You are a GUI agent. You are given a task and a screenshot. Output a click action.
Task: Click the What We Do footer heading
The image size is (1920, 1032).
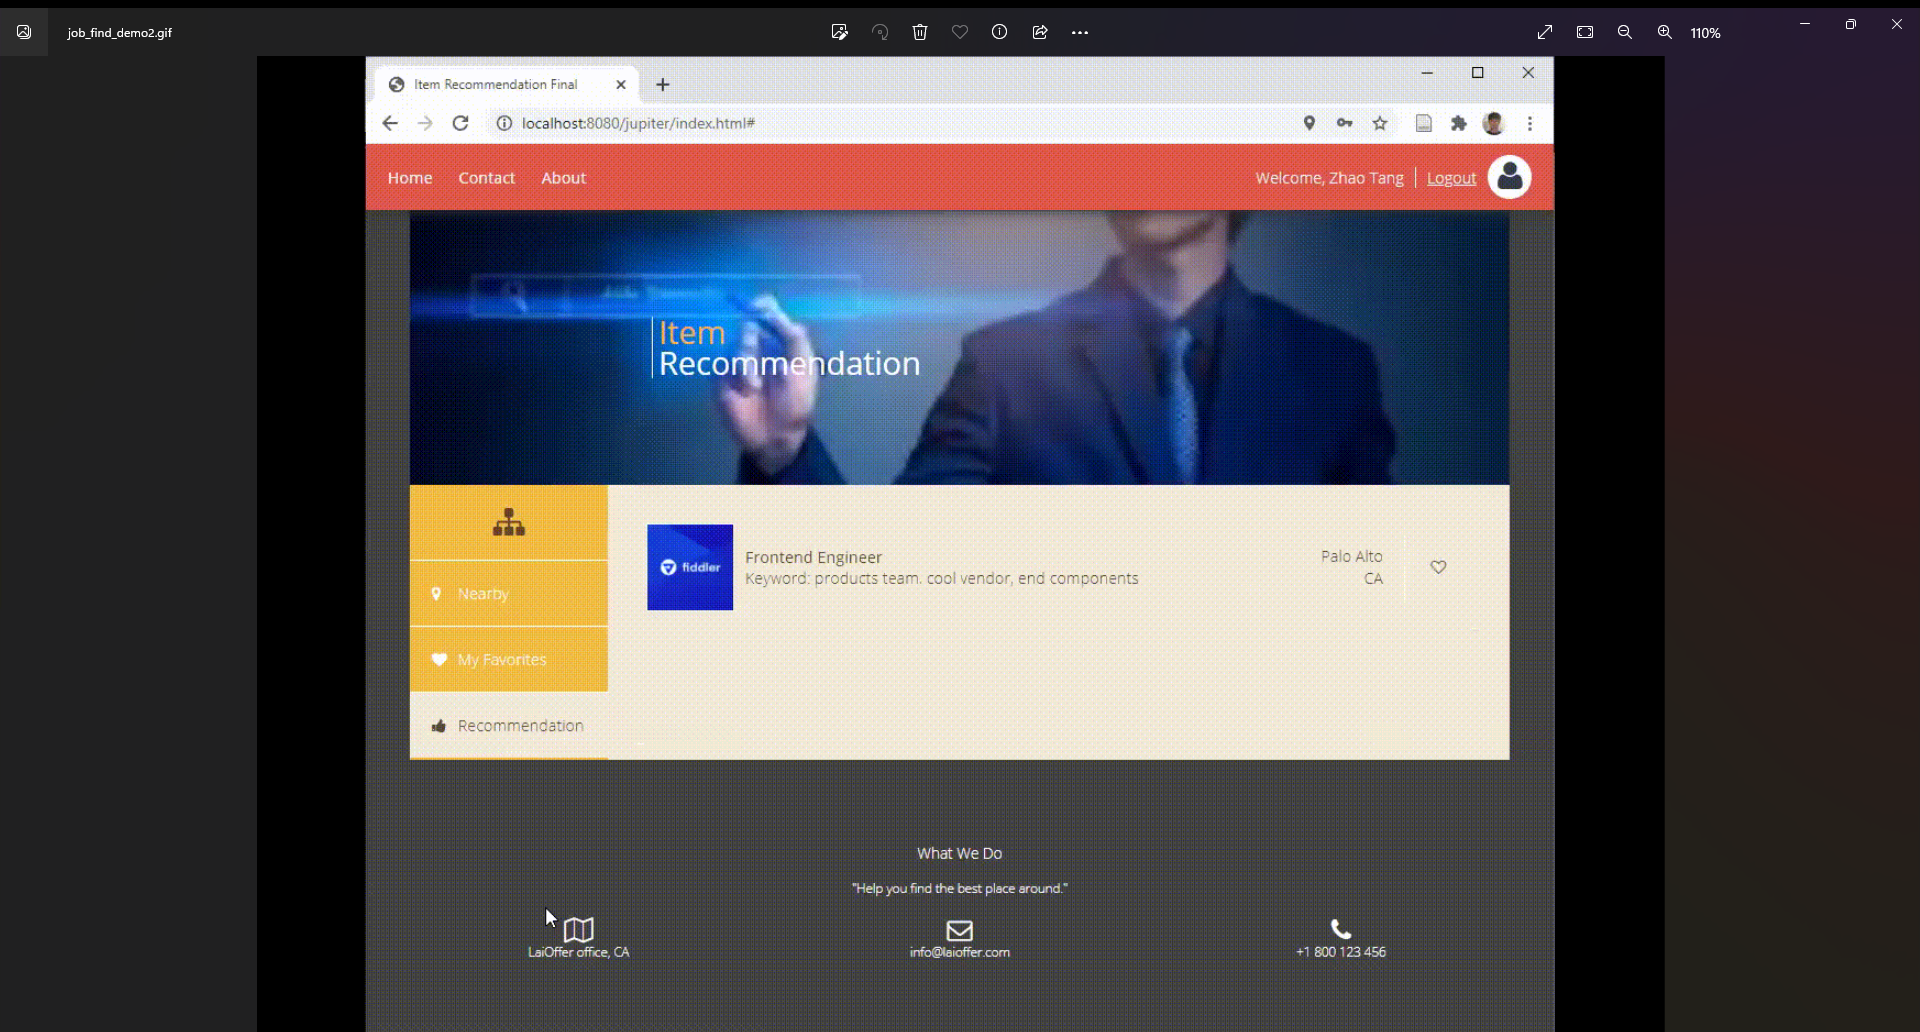point(960,853)
